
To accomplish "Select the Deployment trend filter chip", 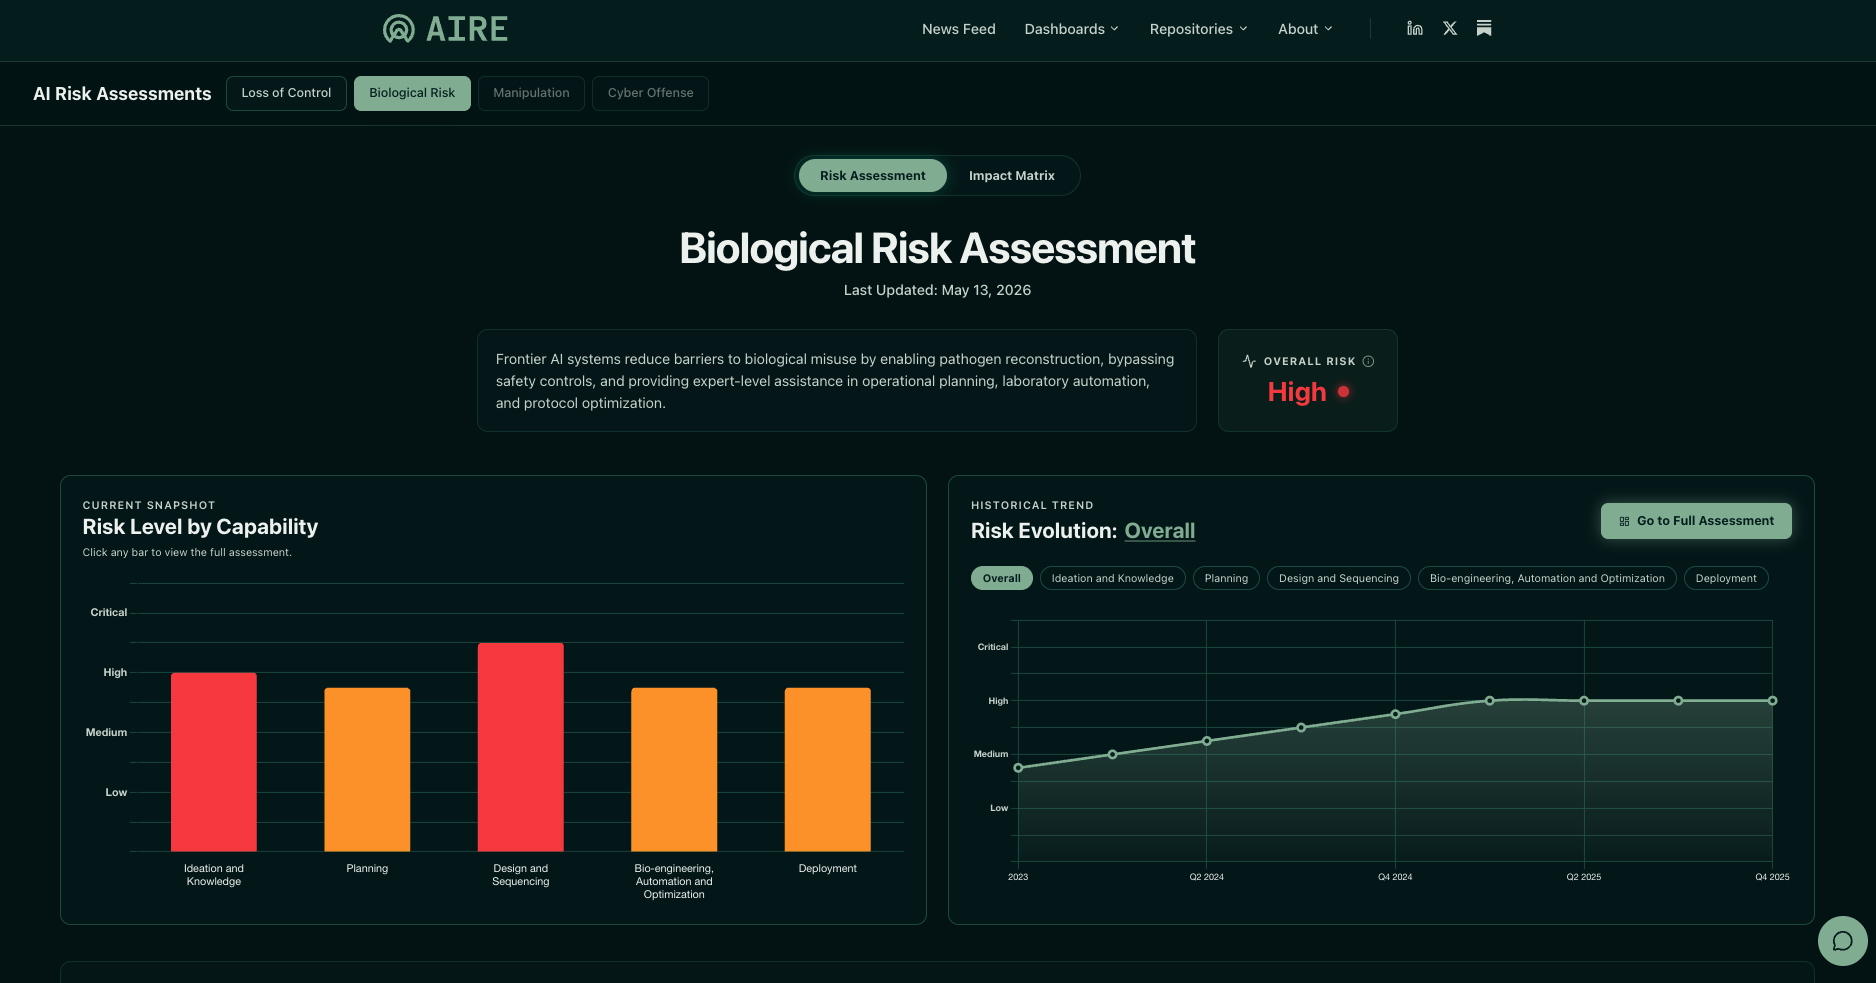I will click(1726, 578).
